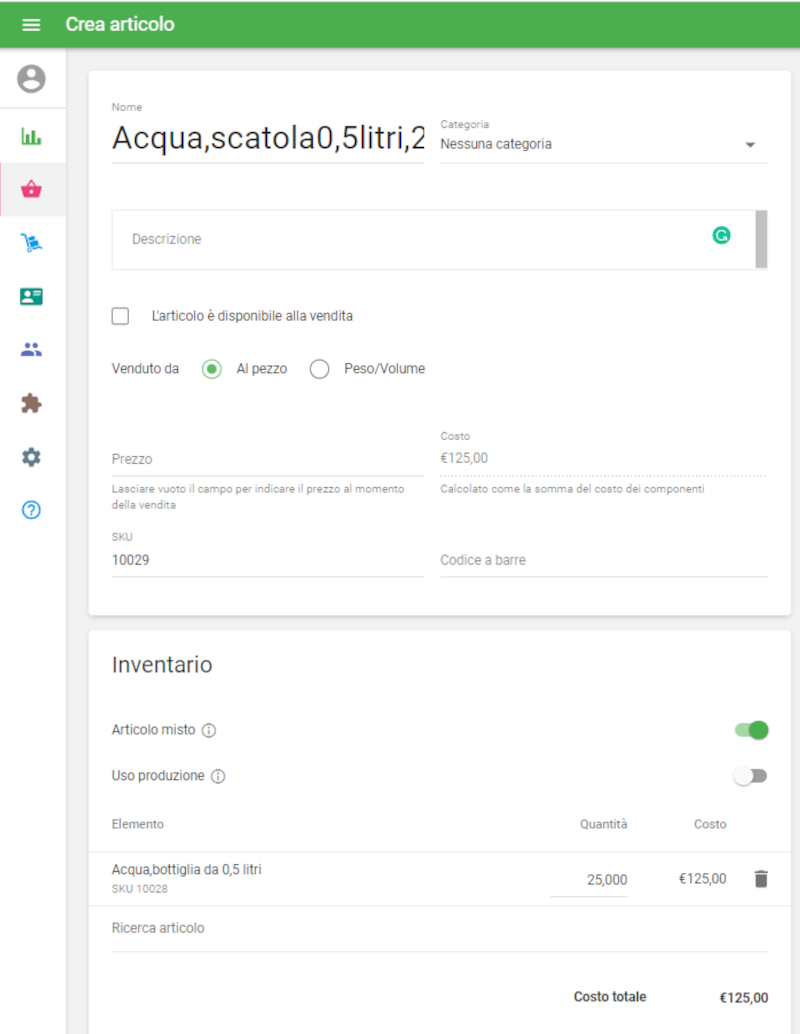
Task: Edit the Quantità value 25,000 field
Action: pos(600,879)
